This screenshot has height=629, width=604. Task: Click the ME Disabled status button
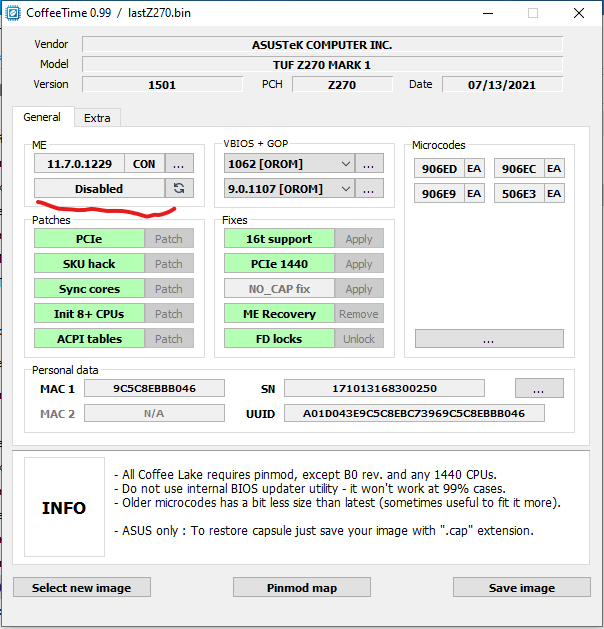click(x=99, y=188)
